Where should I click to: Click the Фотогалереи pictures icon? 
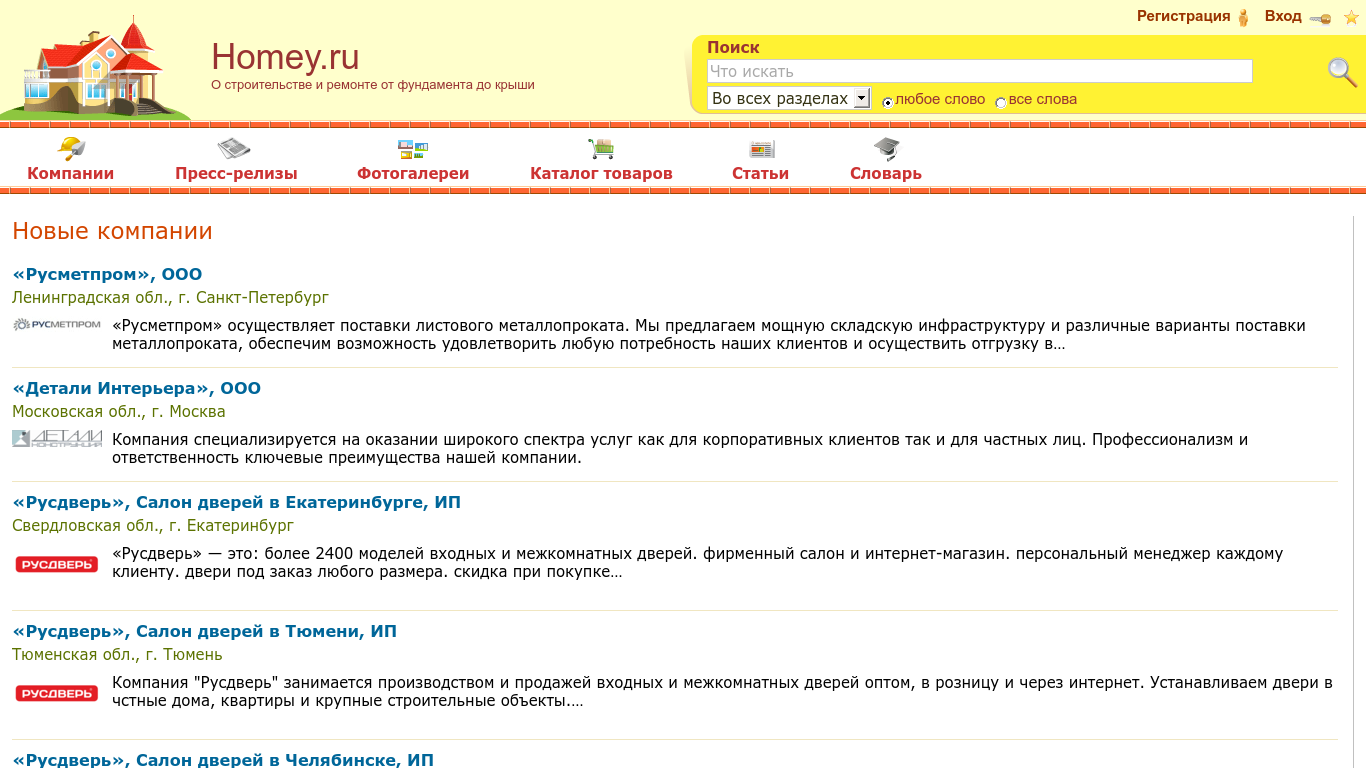(412, 150)
